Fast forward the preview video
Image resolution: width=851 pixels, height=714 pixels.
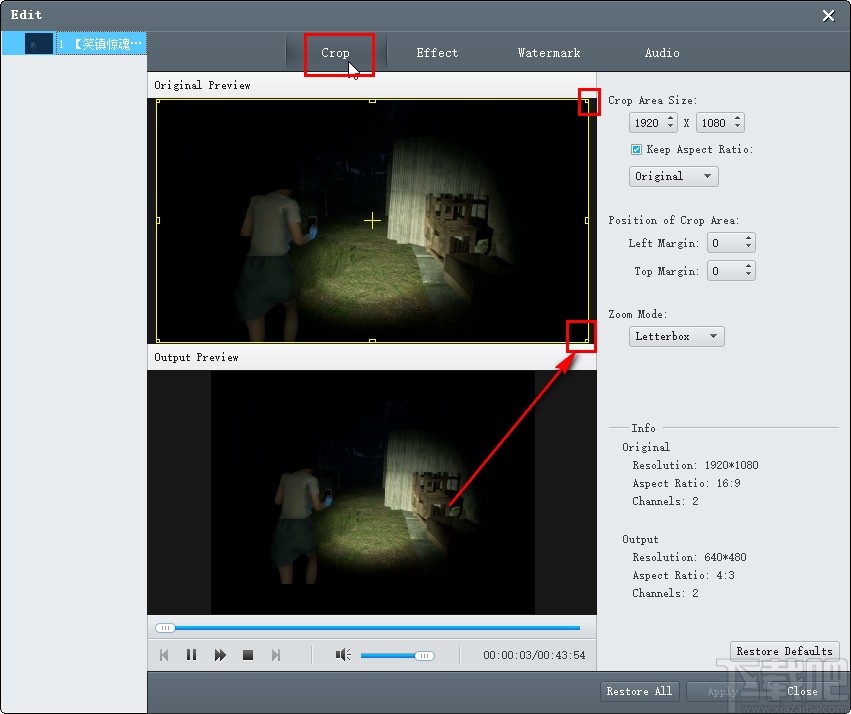220,655
